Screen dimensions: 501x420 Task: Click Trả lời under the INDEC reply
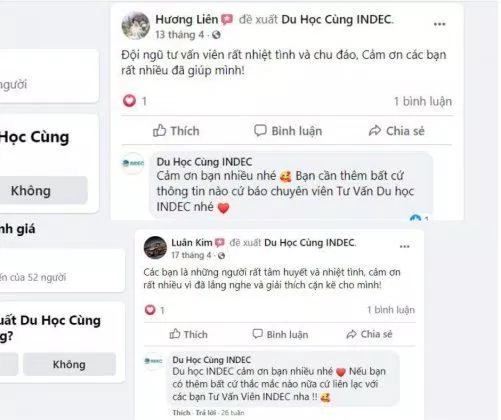(x=206, y=413)
